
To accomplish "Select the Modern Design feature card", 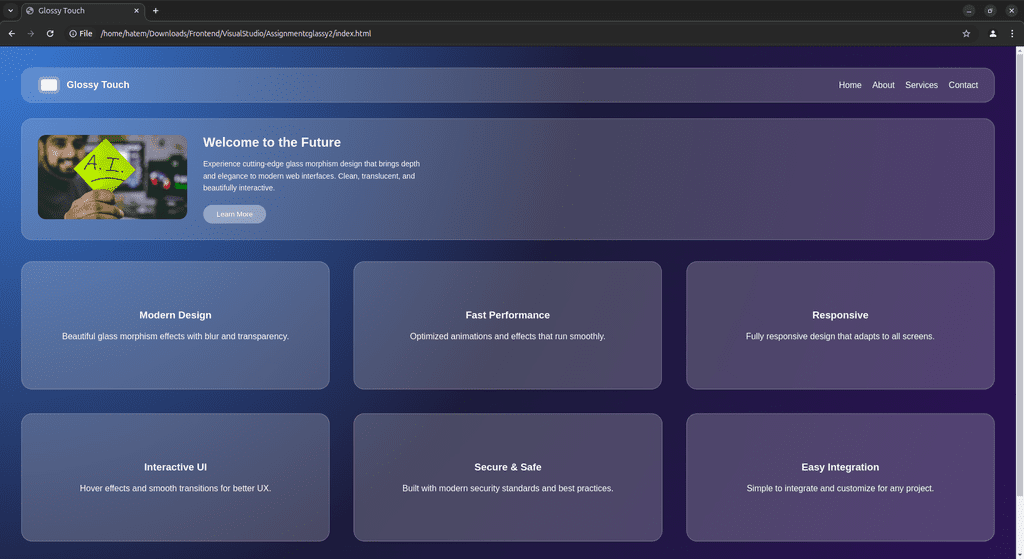I will tap(175, 325).
